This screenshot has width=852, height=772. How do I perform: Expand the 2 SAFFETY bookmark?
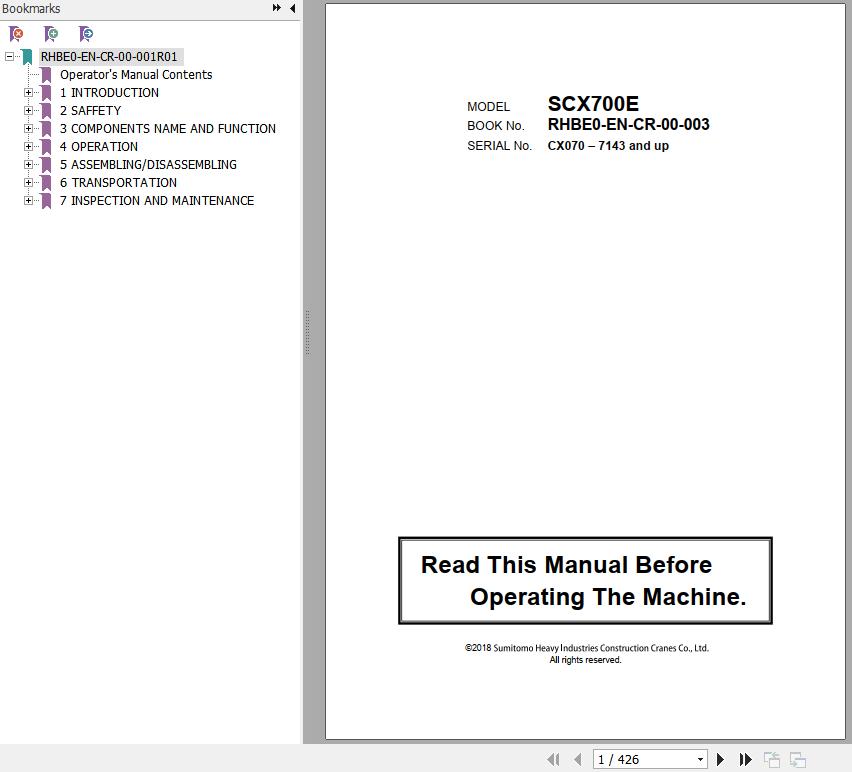pyautogui.click(x=28, y=111)
